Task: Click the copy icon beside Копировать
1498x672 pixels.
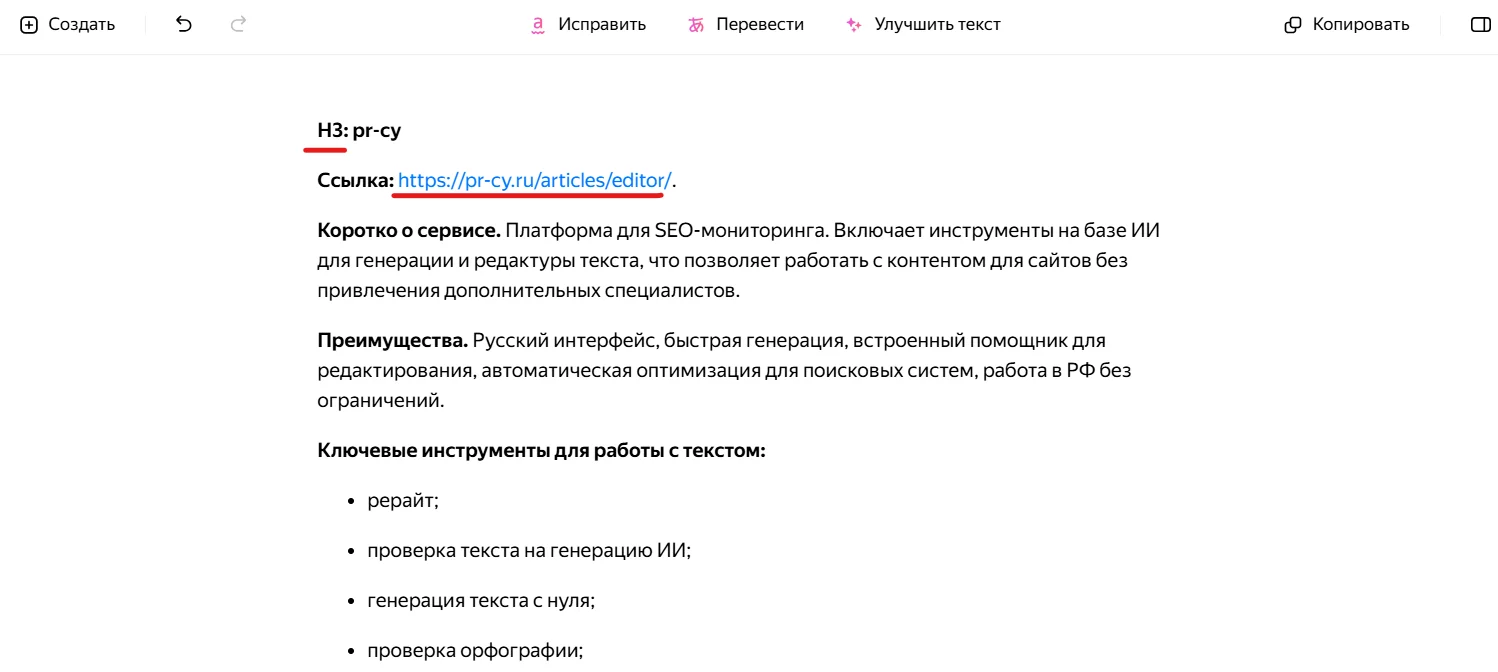Action: [x=1293, y=25]
